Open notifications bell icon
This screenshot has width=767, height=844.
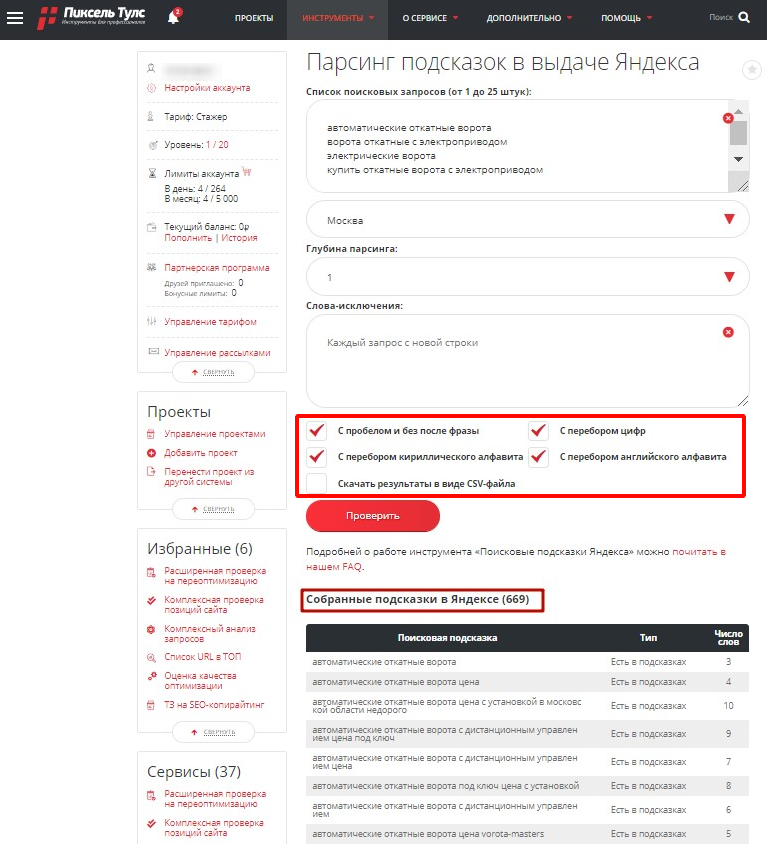(x=173, y=17)
